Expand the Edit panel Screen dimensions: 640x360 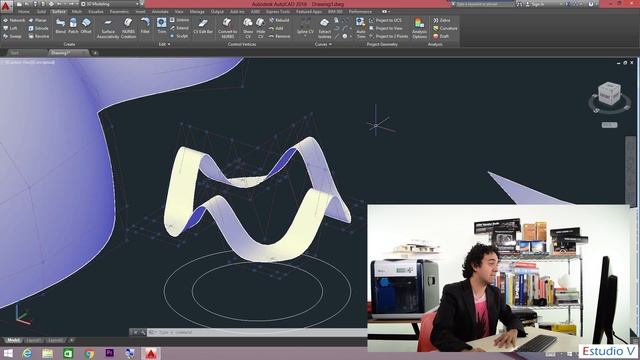pyautogui.click(x=164, y=44)
